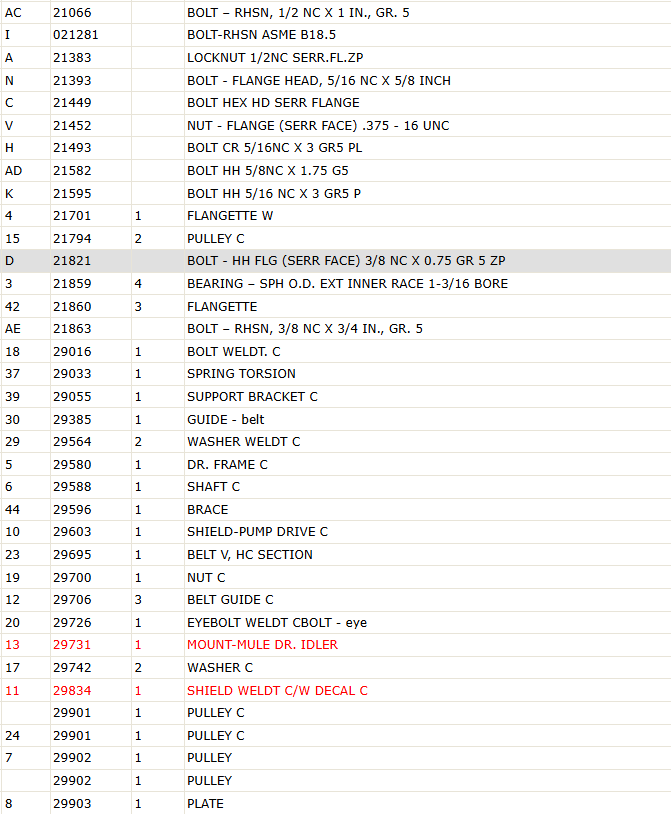Screen dimensions: 671x814
Task: Click the BOLT HH 5/8NC X 1.75 G5 row
Action: pyautogui.click(x=335, y=170)
